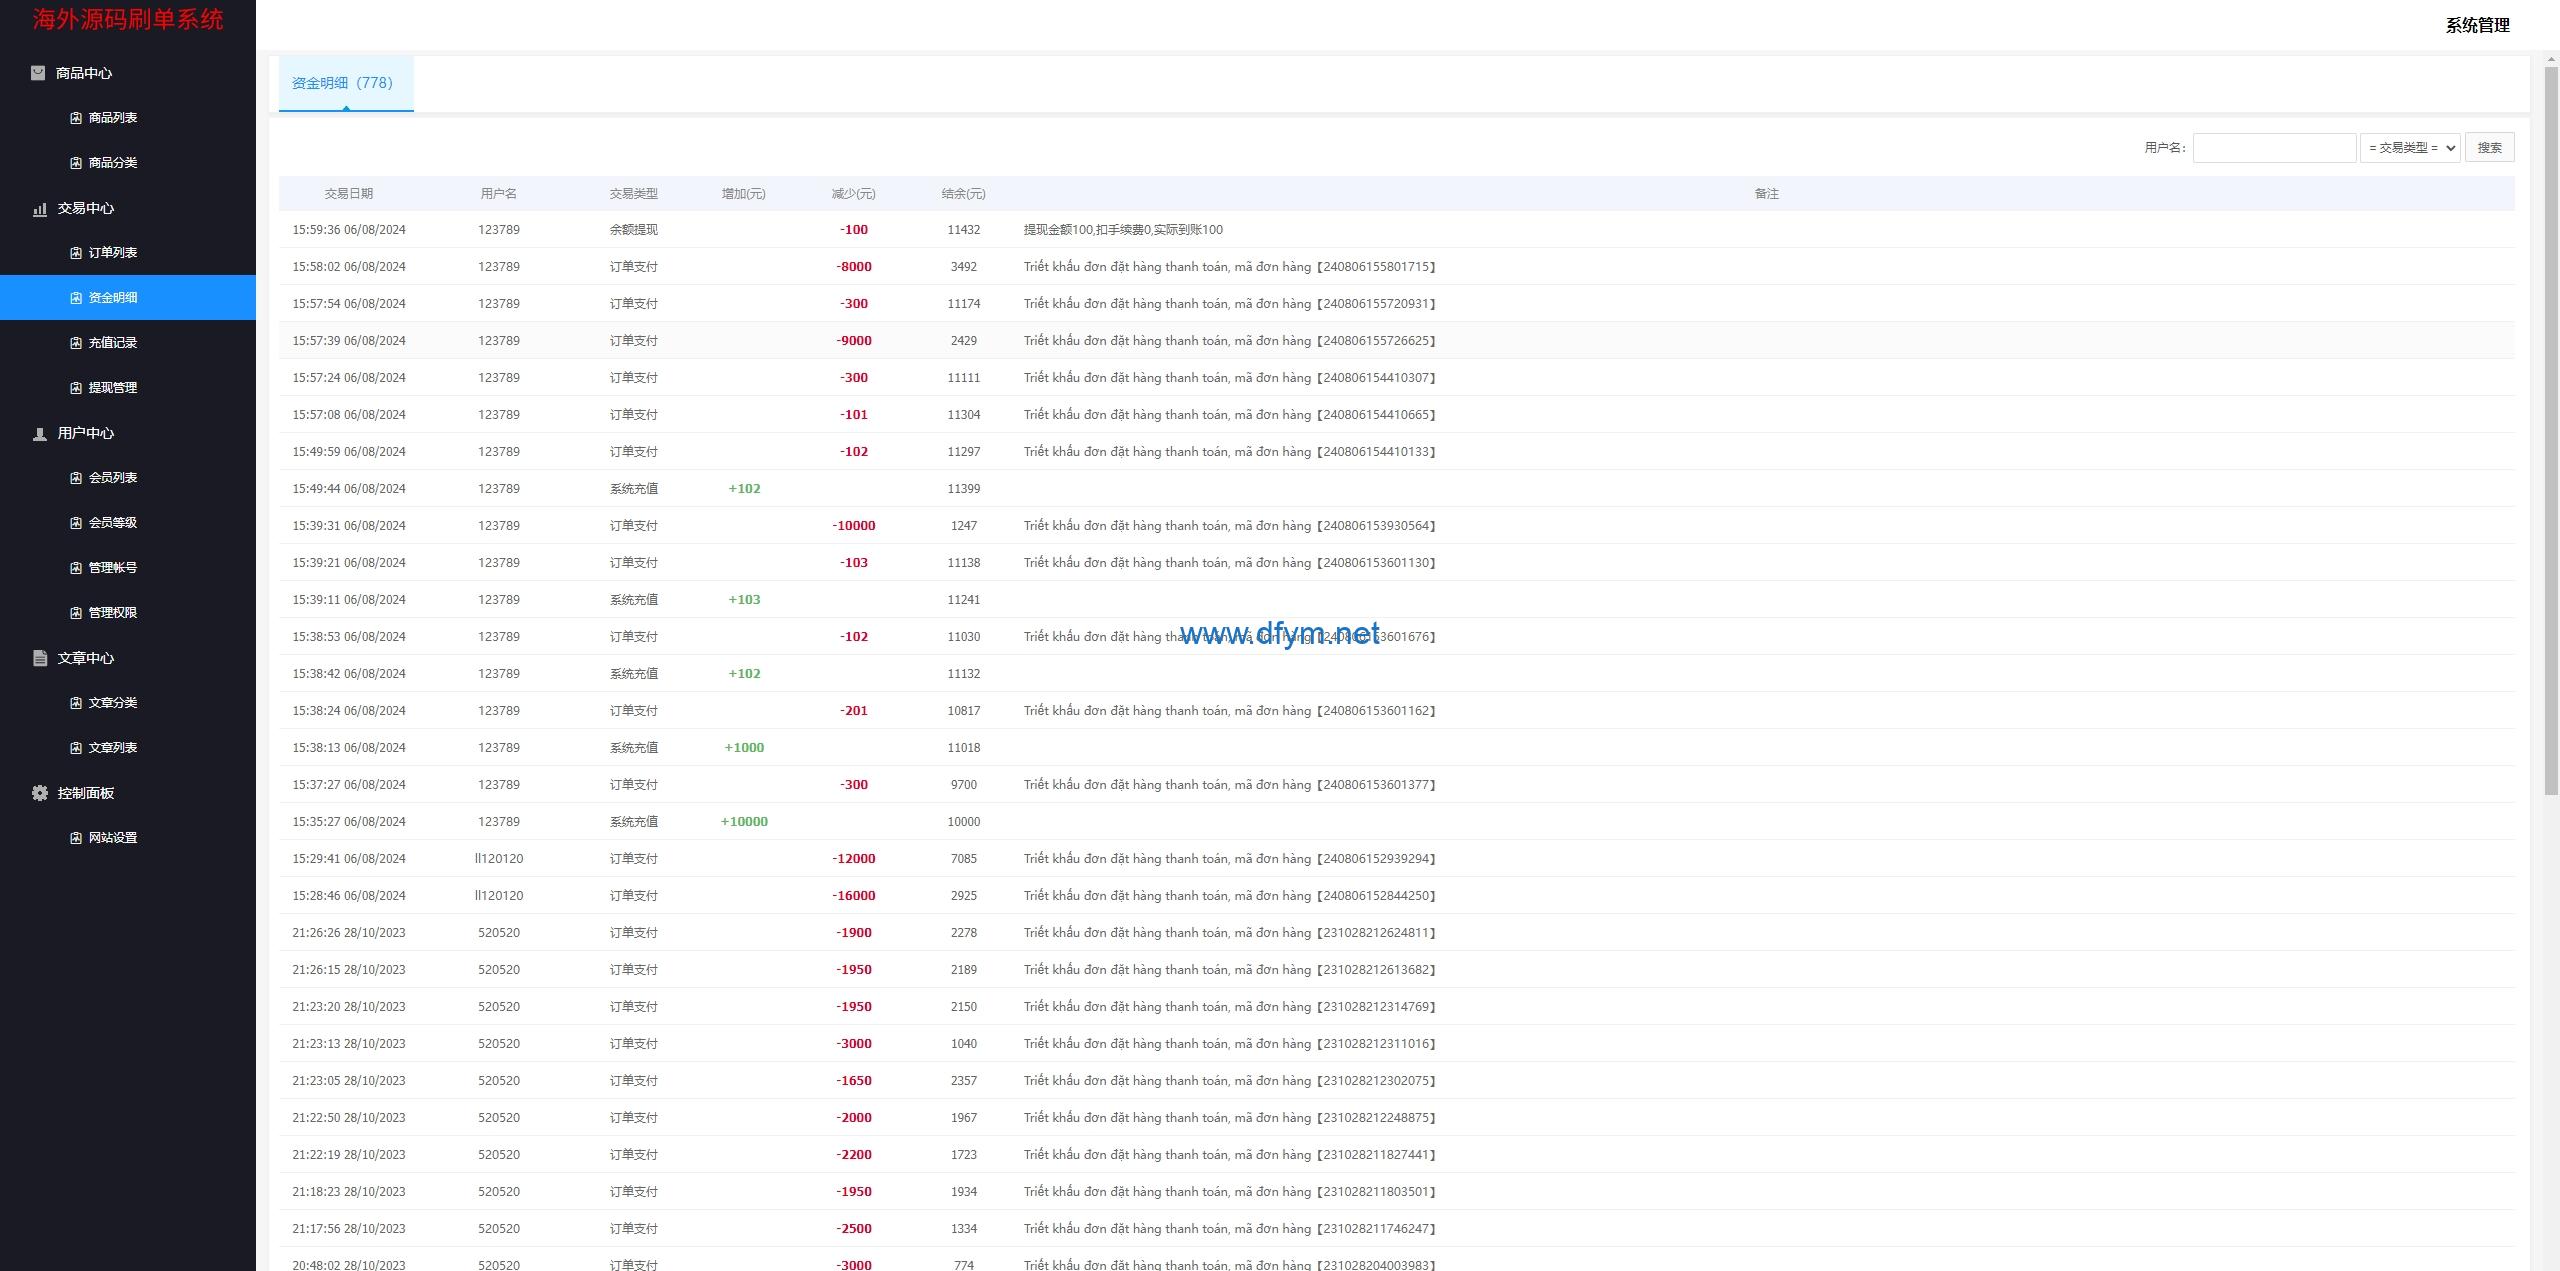Click the -10000 amount cell

point(854,526)
